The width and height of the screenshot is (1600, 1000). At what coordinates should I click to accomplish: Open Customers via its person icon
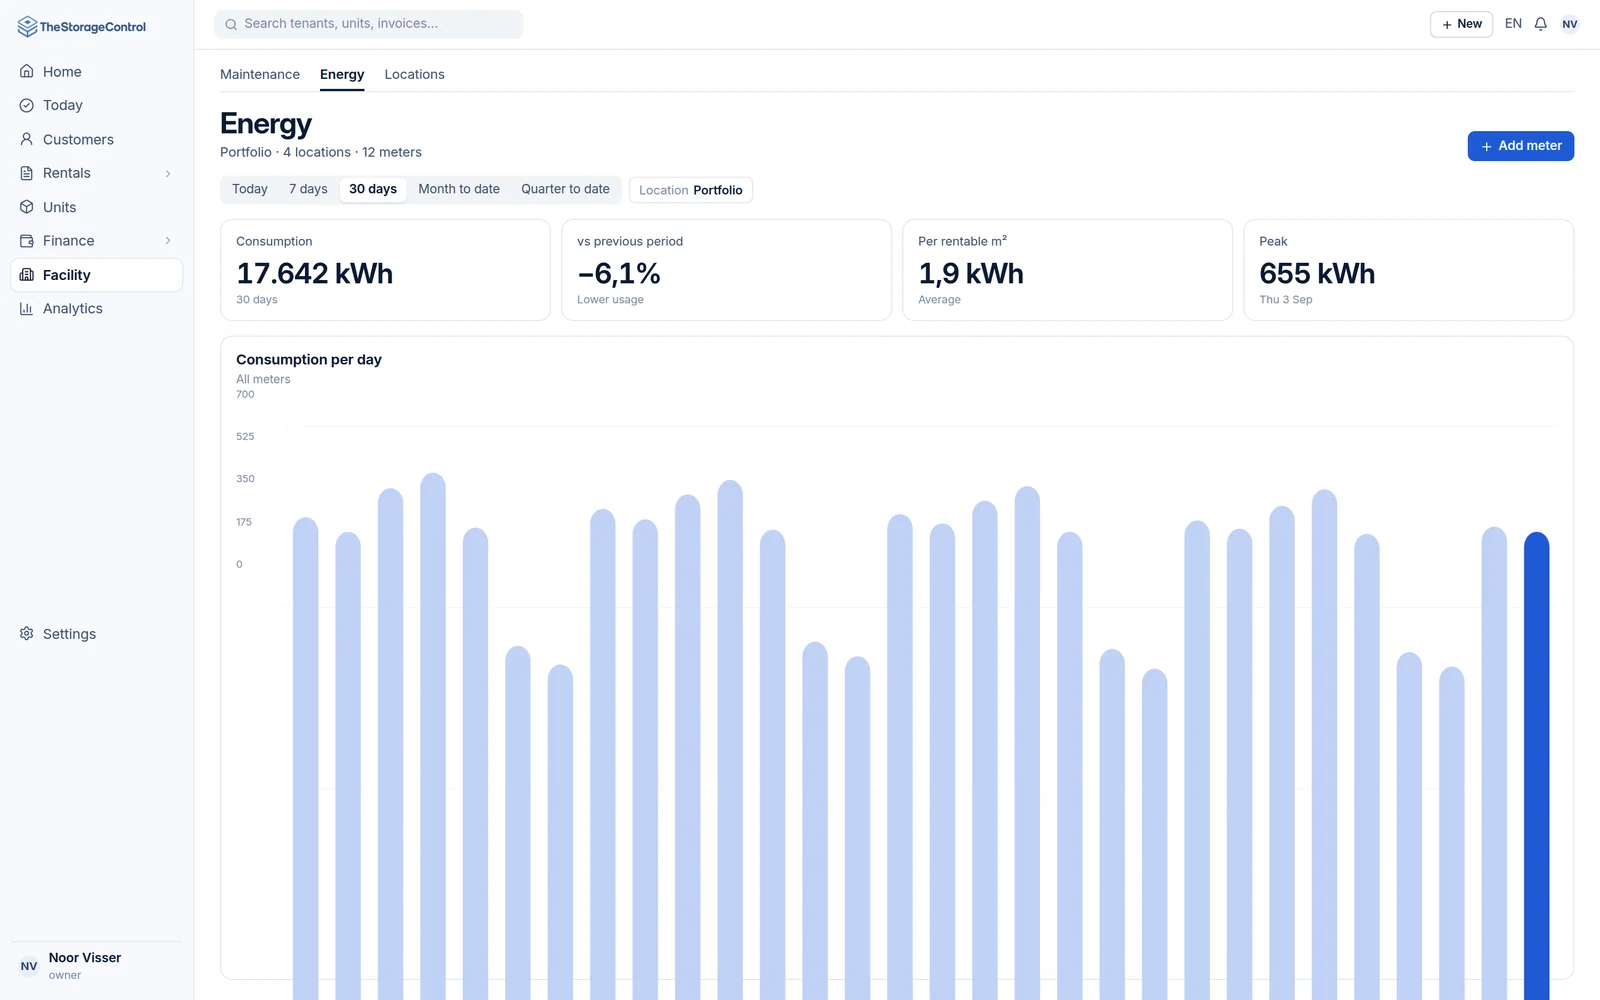point(27,139)
